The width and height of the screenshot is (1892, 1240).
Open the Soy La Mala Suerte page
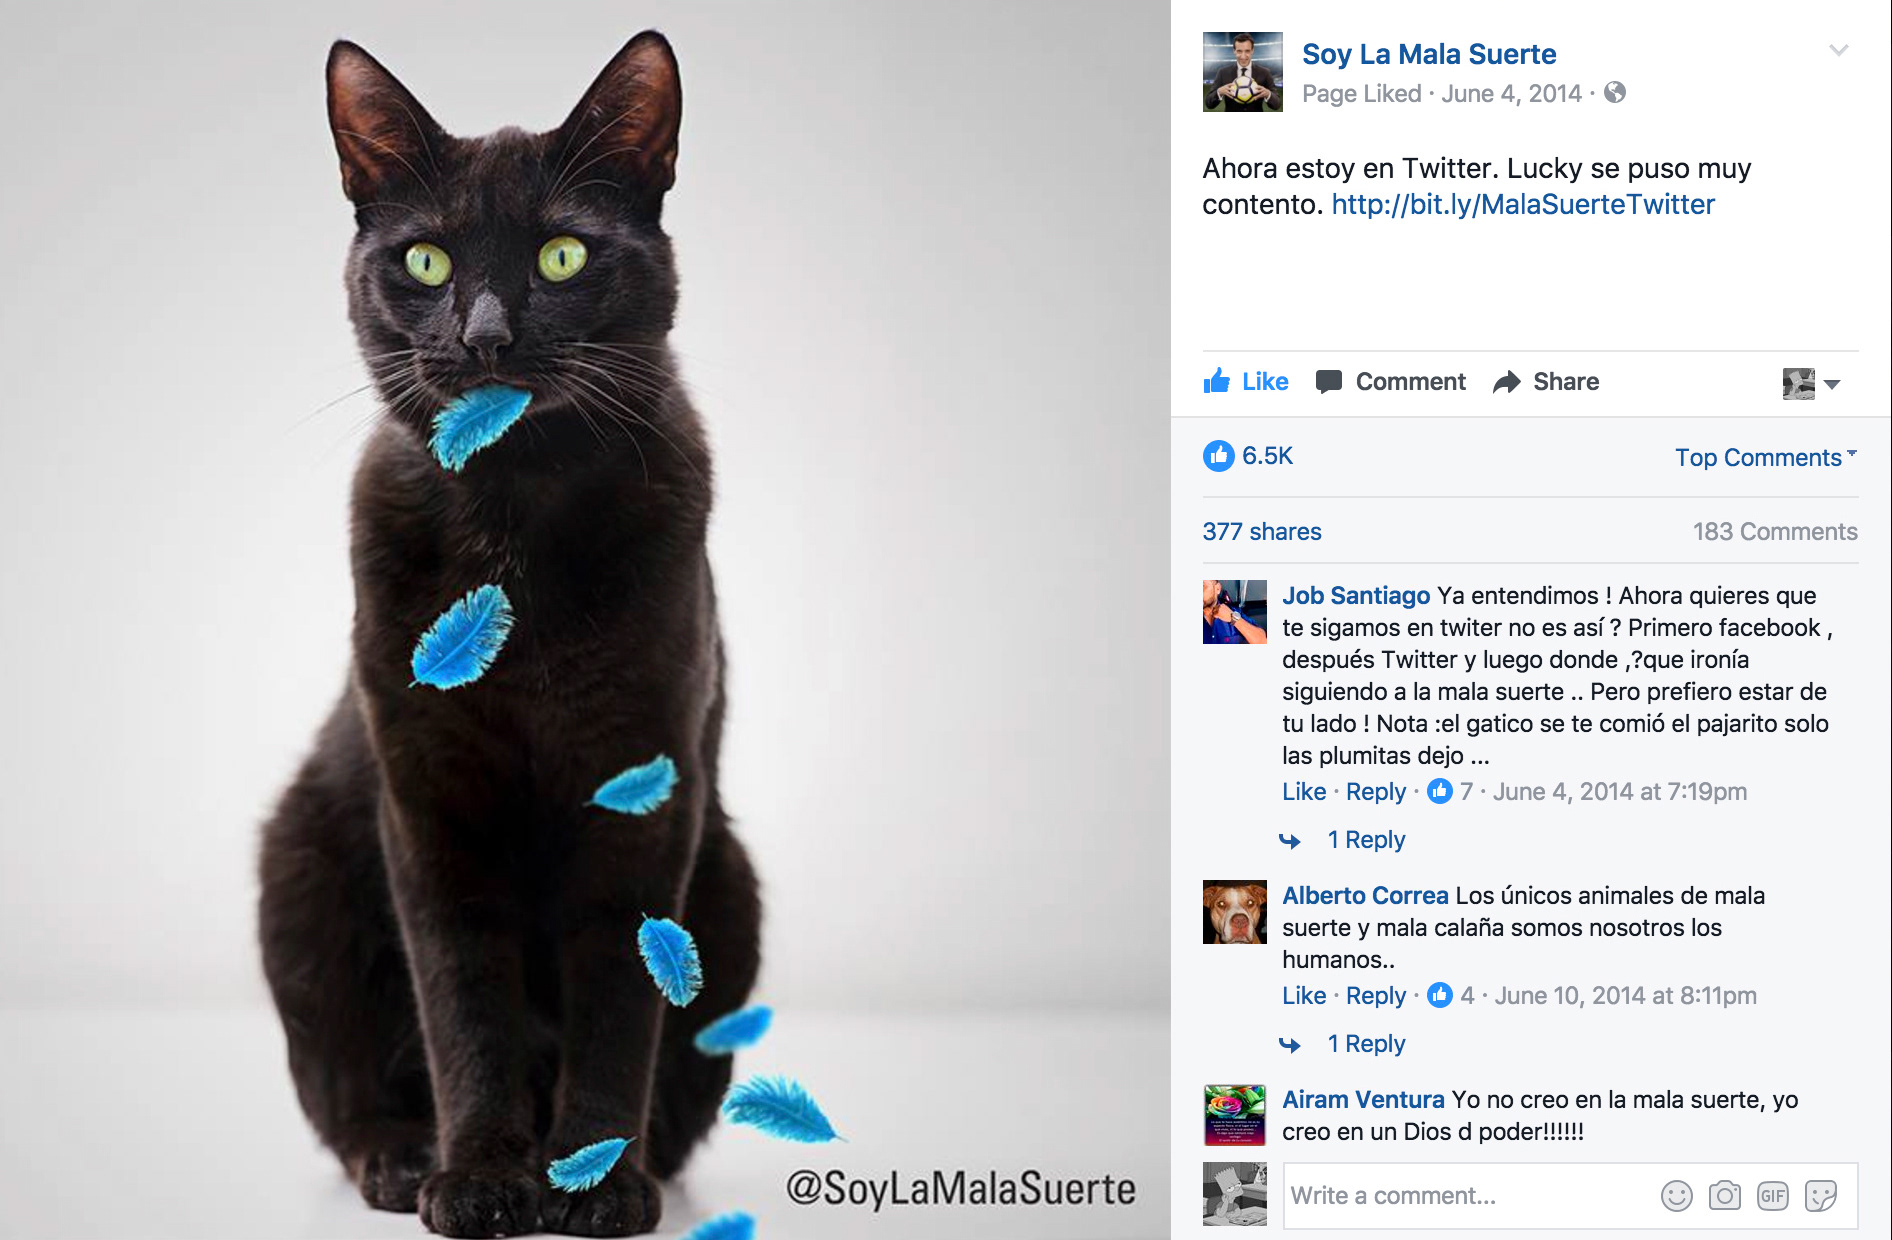[x=1429, y=54]
